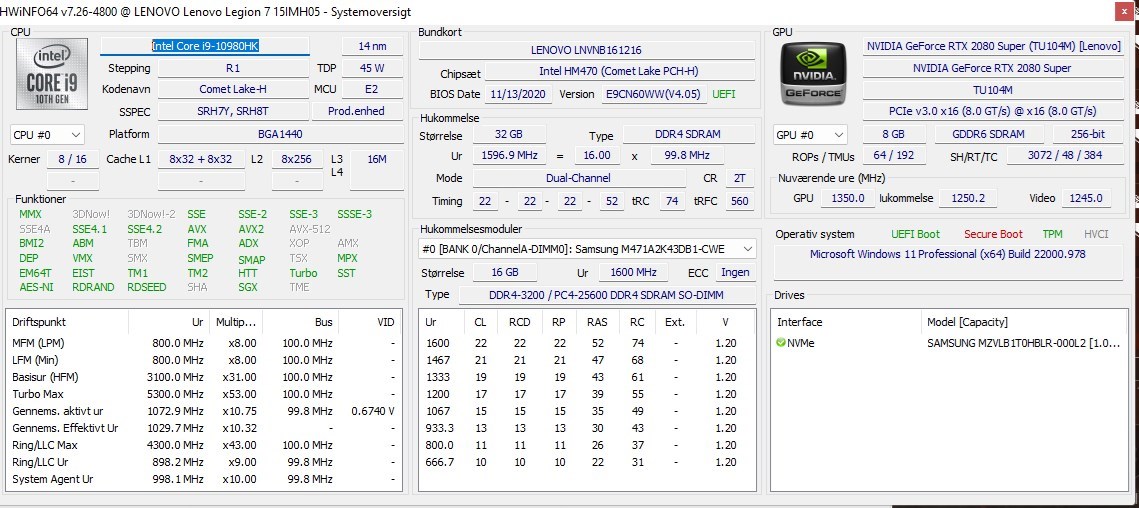The image size is (1139, 508).
Task: Click the TDP value 45 W
Action: [x=372, y=68]
